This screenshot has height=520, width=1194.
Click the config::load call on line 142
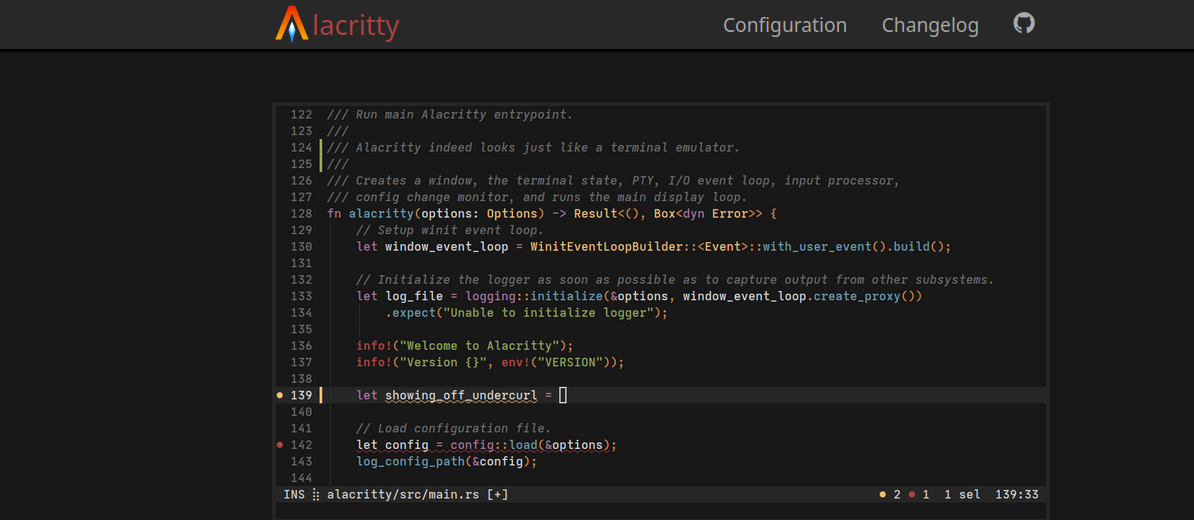tap(493, 445)
